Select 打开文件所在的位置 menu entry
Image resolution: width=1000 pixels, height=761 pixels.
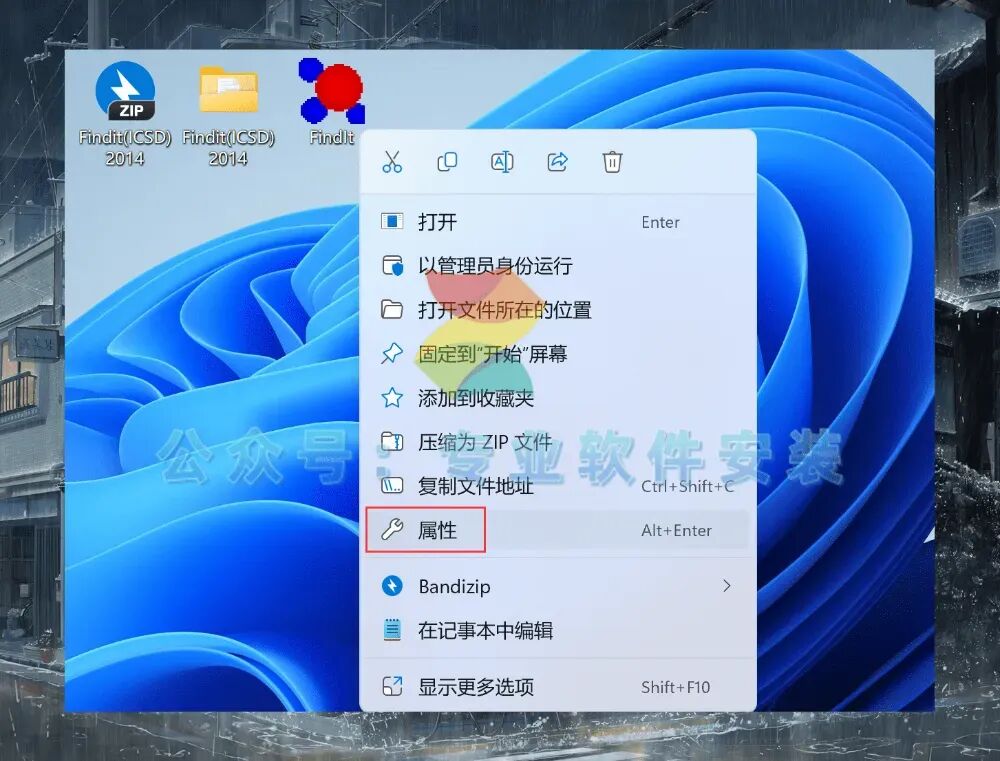pyautogui.click(x=558, y=310)
